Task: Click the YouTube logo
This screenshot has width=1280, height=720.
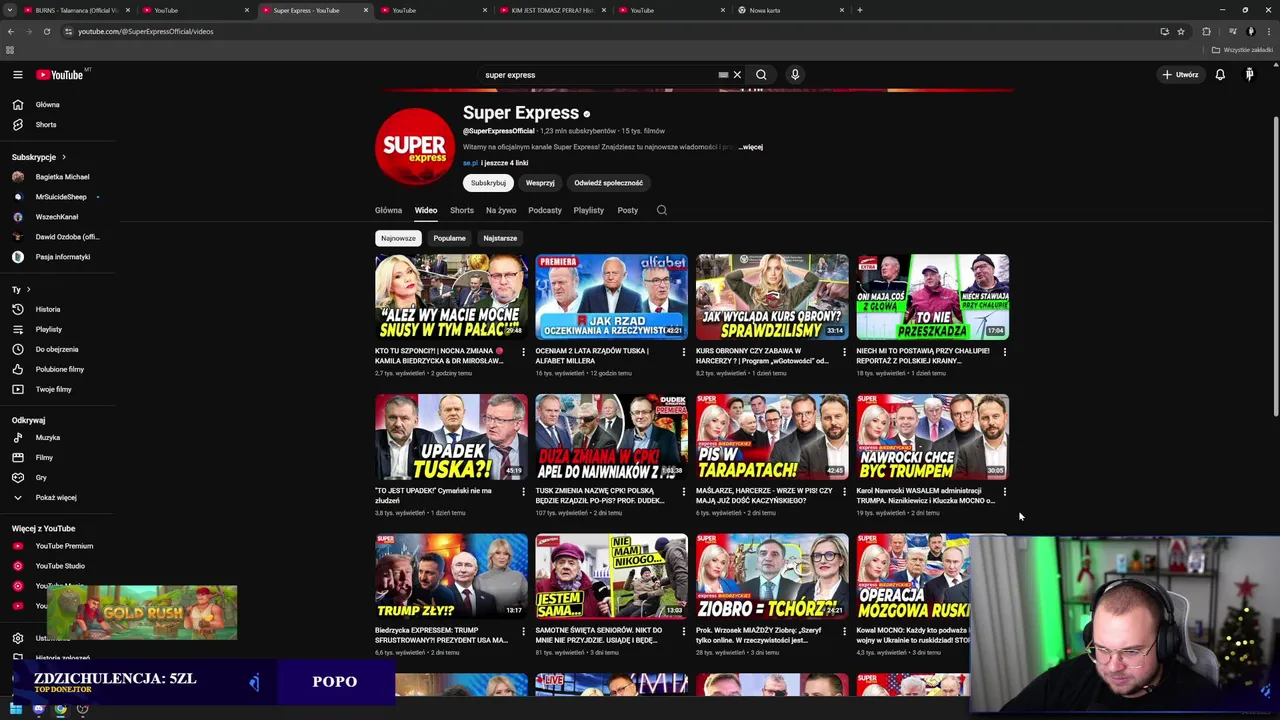Action: tap(60, 75)
